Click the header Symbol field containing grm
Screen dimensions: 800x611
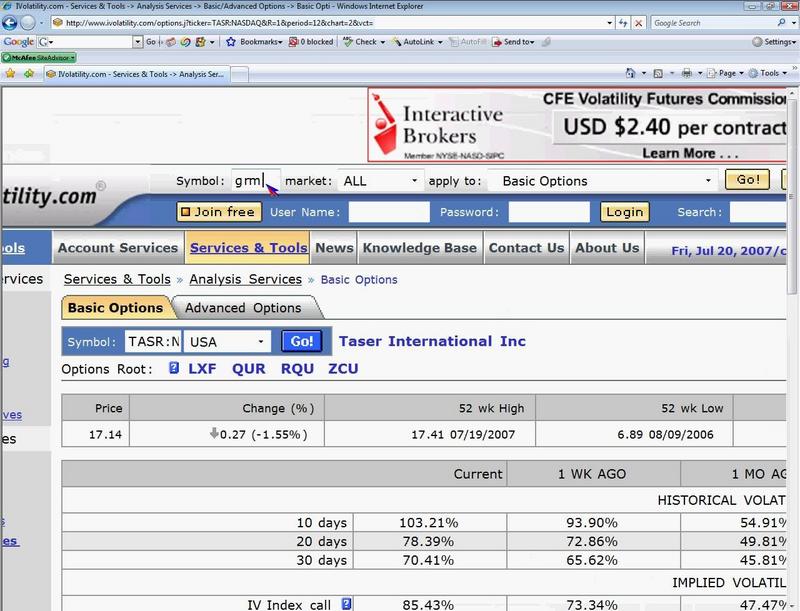[x=256, y=181]
